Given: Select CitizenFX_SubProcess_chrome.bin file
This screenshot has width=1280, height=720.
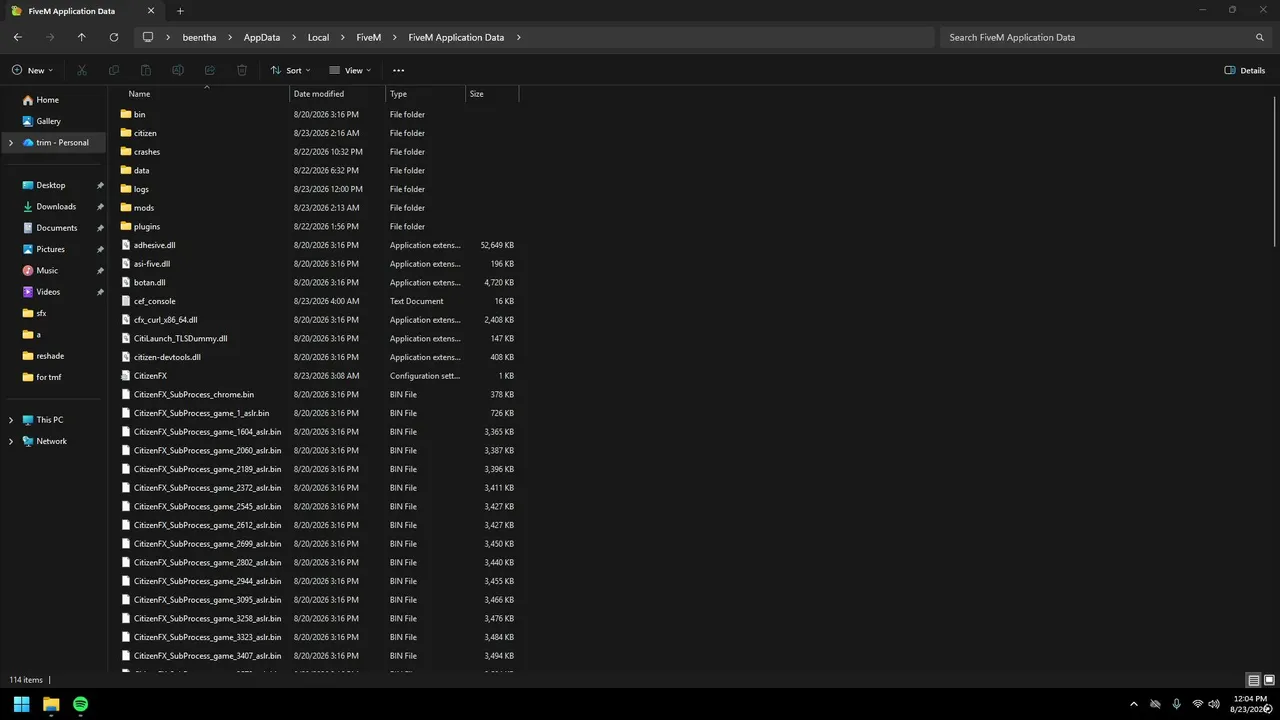Looking at the screenshot, I should (x=194, y=395).
